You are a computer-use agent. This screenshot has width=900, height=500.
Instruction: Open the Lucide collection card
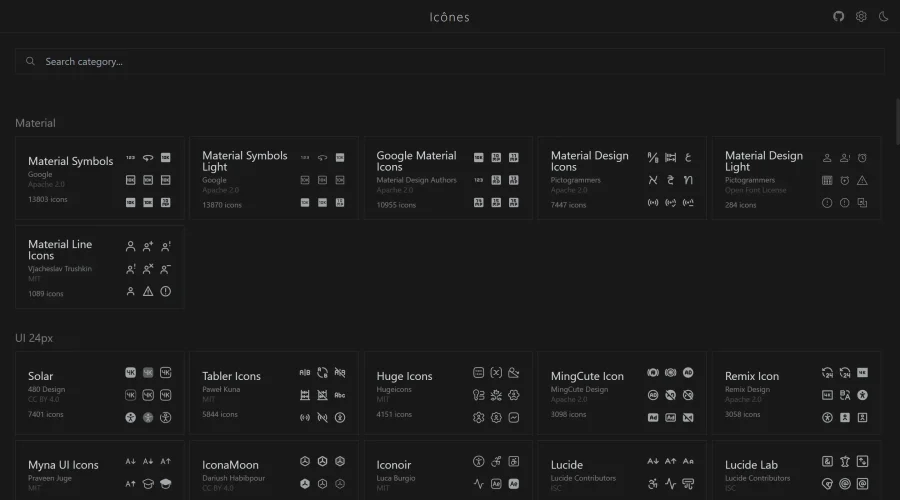pyautogui.click(x=622, y=470)
